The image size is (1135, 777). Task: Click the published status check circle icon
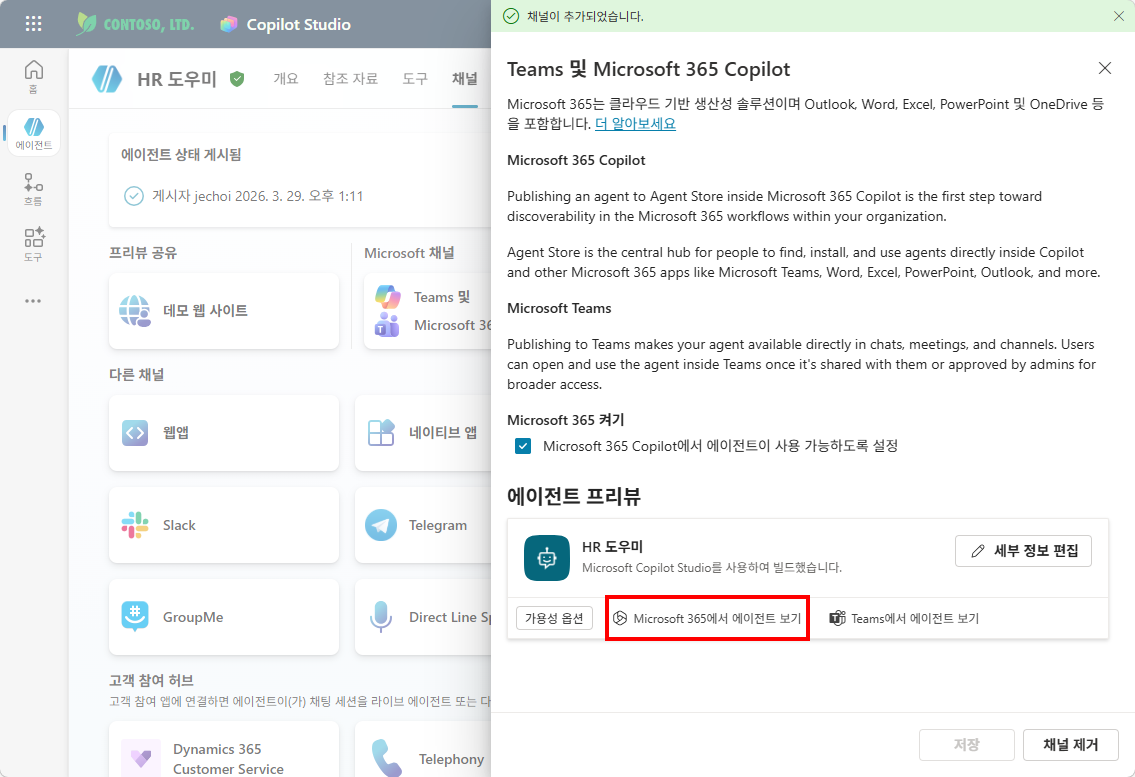[134, 196]
